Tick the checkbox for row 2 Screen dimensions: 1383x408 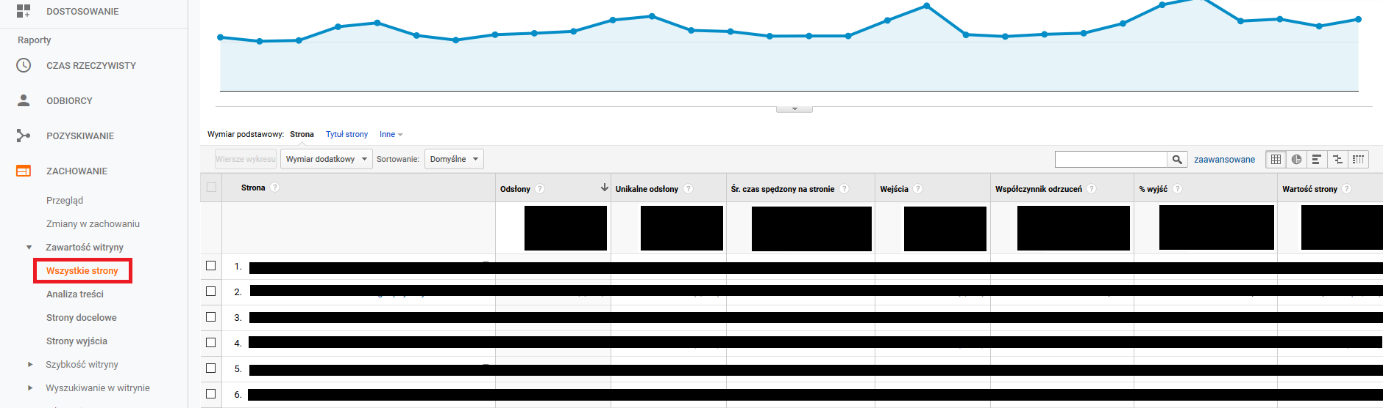pos(211,291)
